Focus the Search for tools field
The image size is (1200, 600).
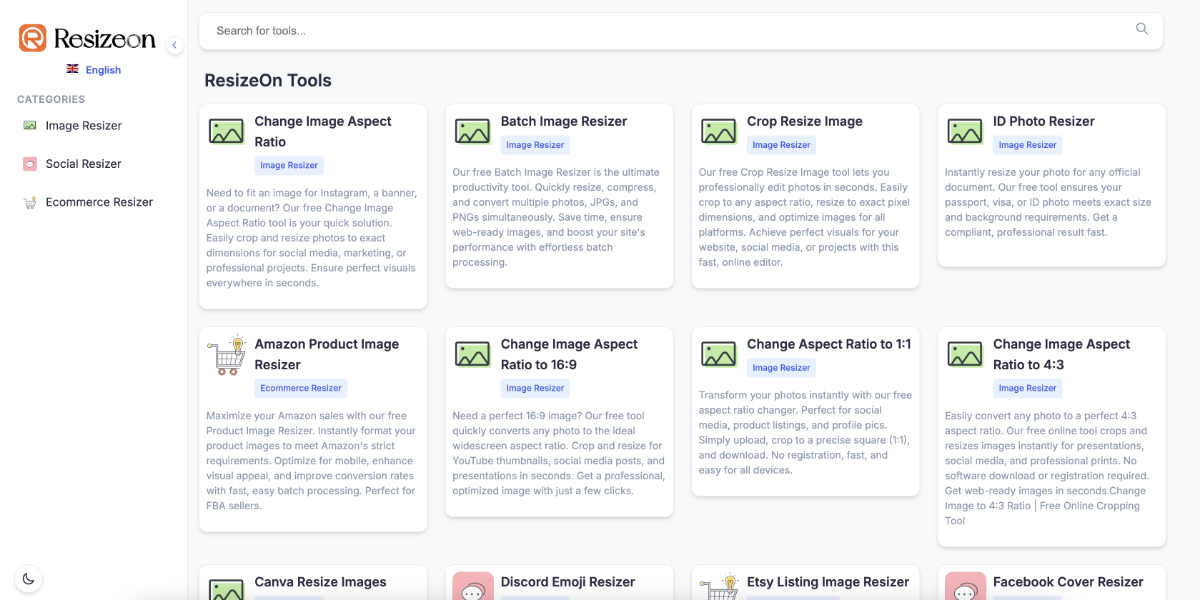point(681,30)
